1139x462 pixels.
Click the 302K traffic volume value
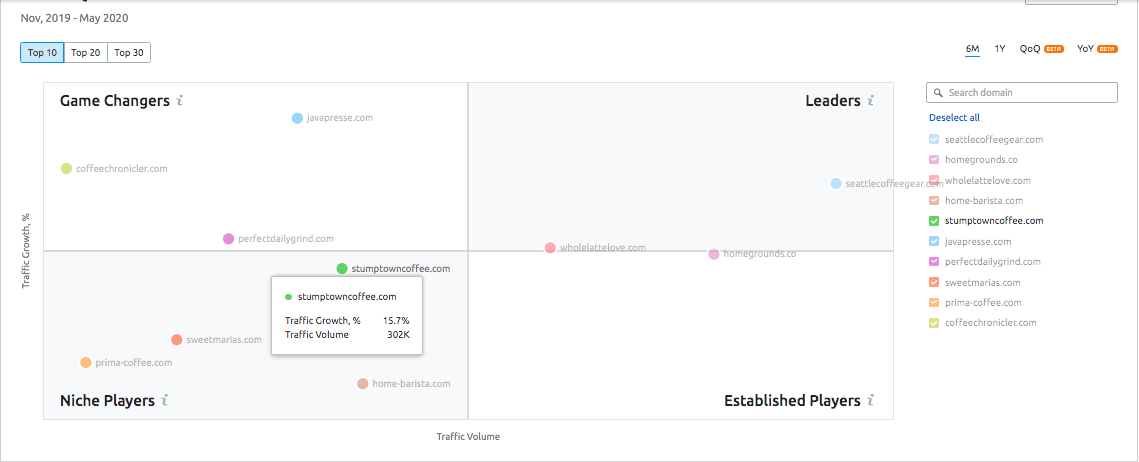coord(399,335)
